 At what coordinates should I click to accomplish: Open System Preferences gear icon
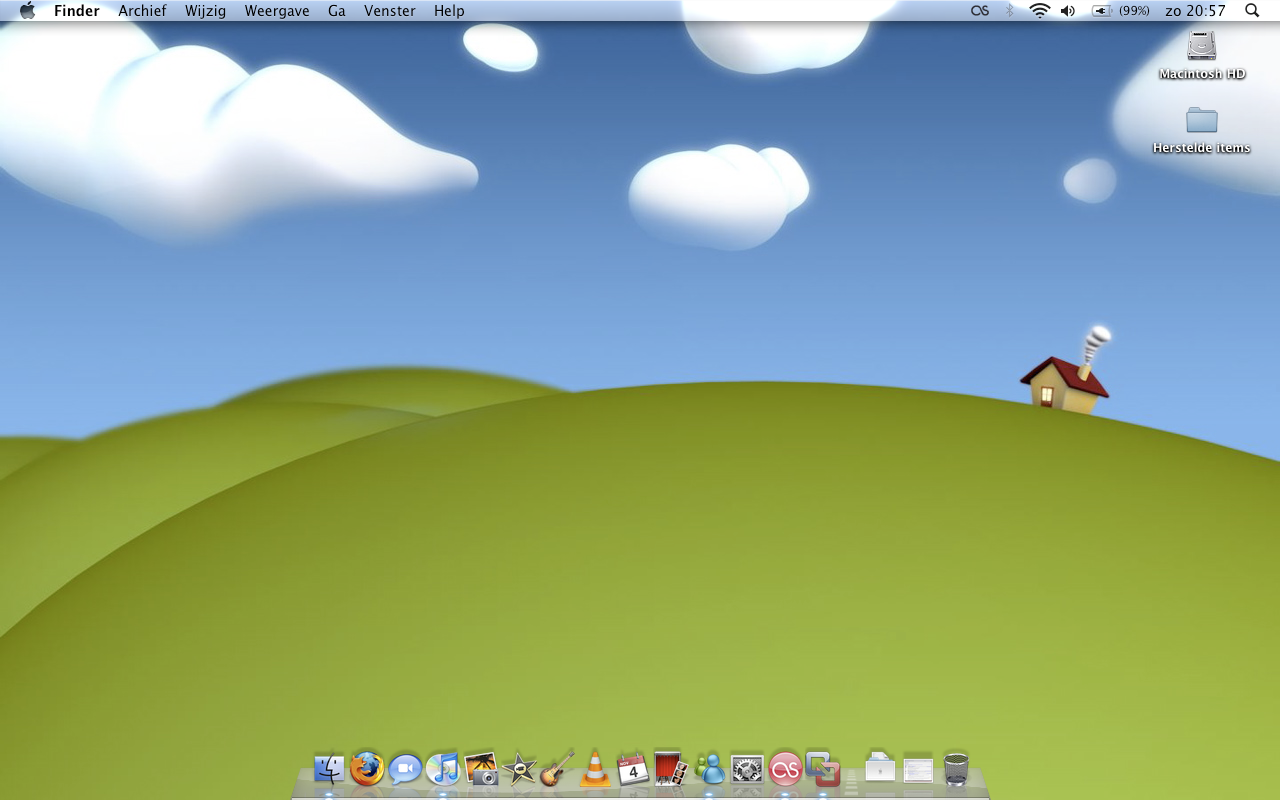click(747, 769)
